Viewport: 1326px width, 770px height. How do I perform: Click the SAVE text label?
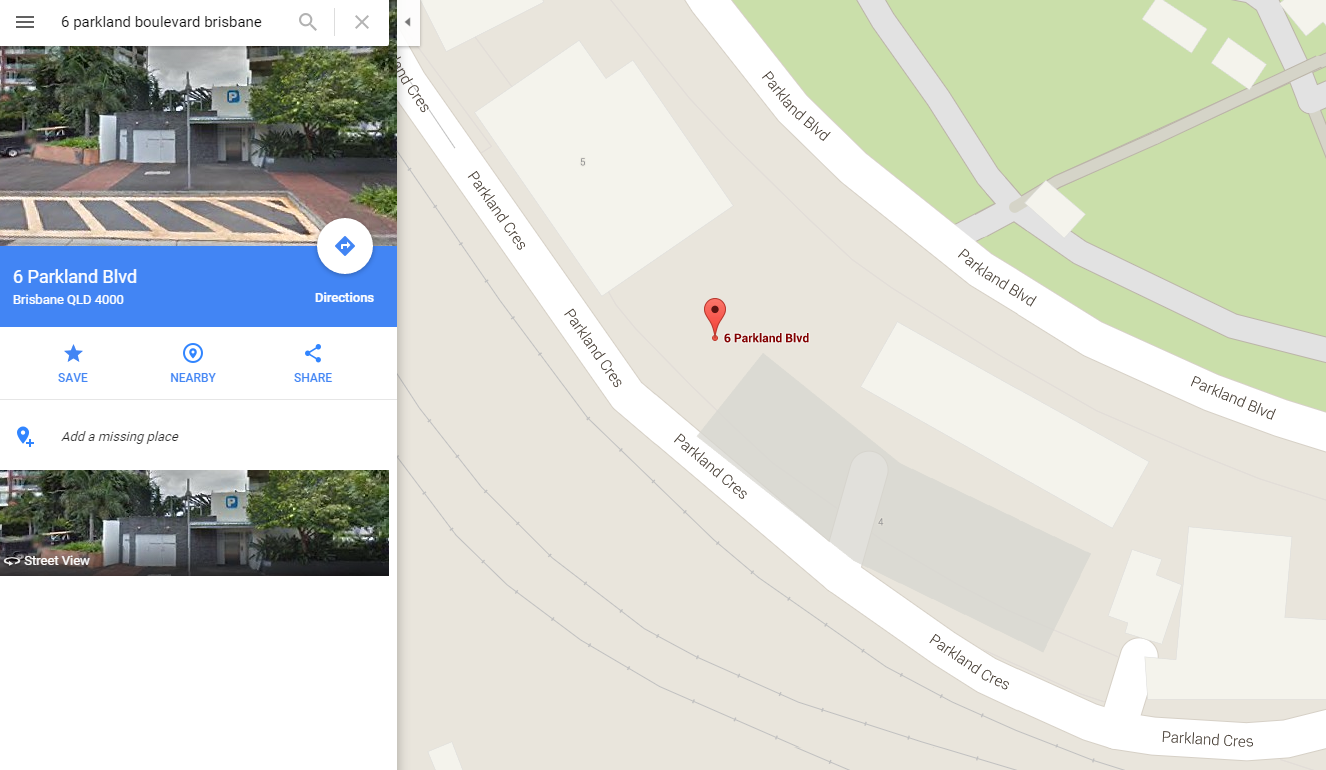(73, 378)
